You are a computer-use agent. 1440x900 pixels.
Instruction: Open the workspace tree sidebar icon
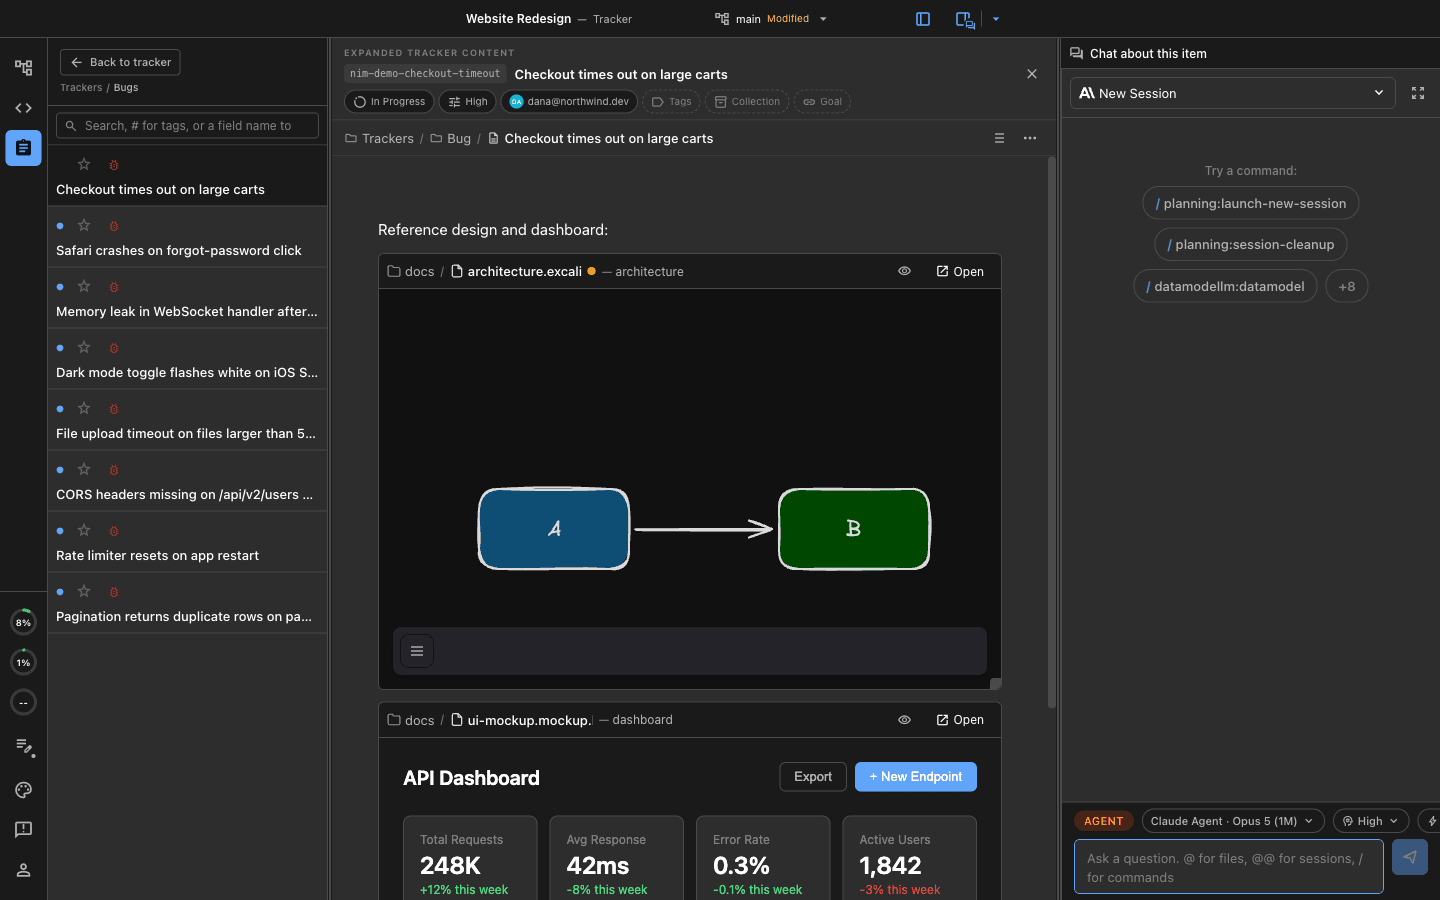click(x=23, y=67)
